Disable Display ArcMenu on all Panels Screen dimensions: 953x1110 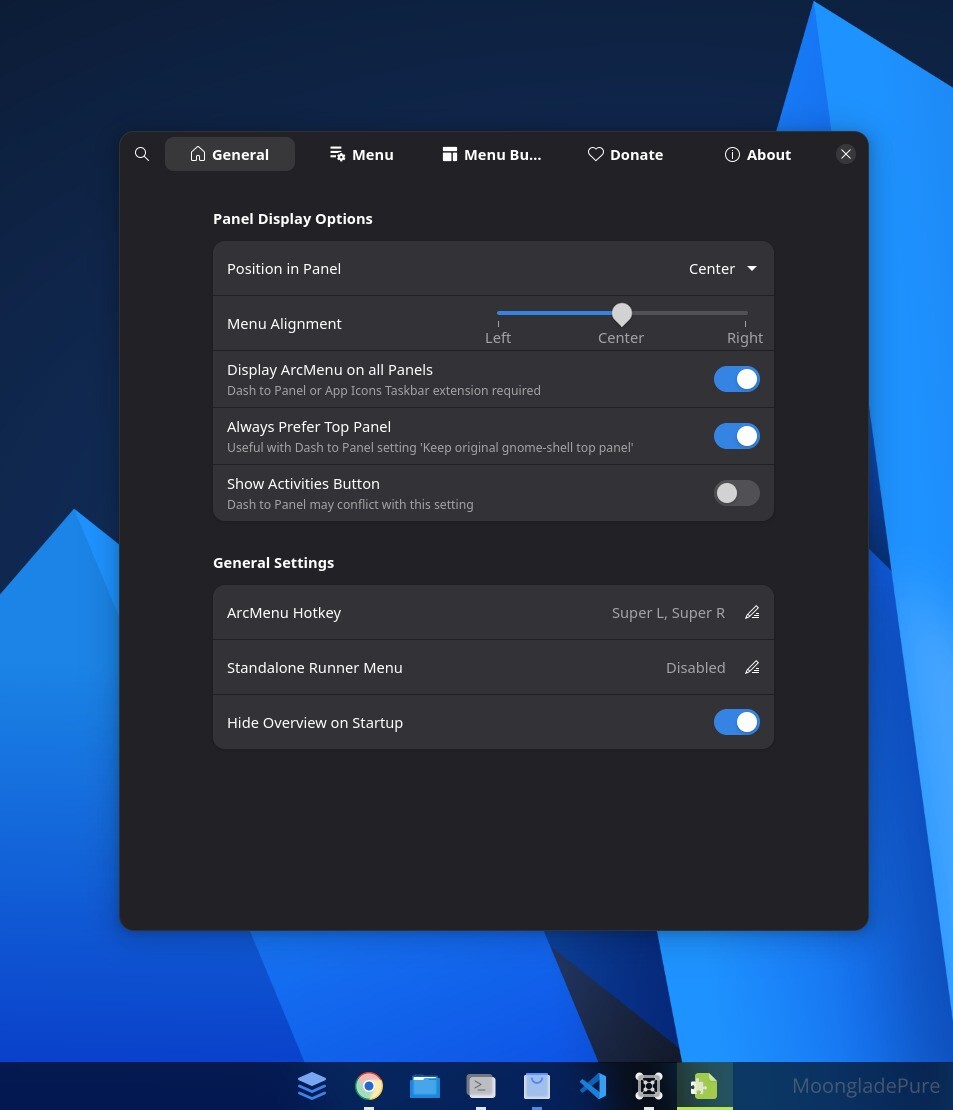tap(736, 379)
